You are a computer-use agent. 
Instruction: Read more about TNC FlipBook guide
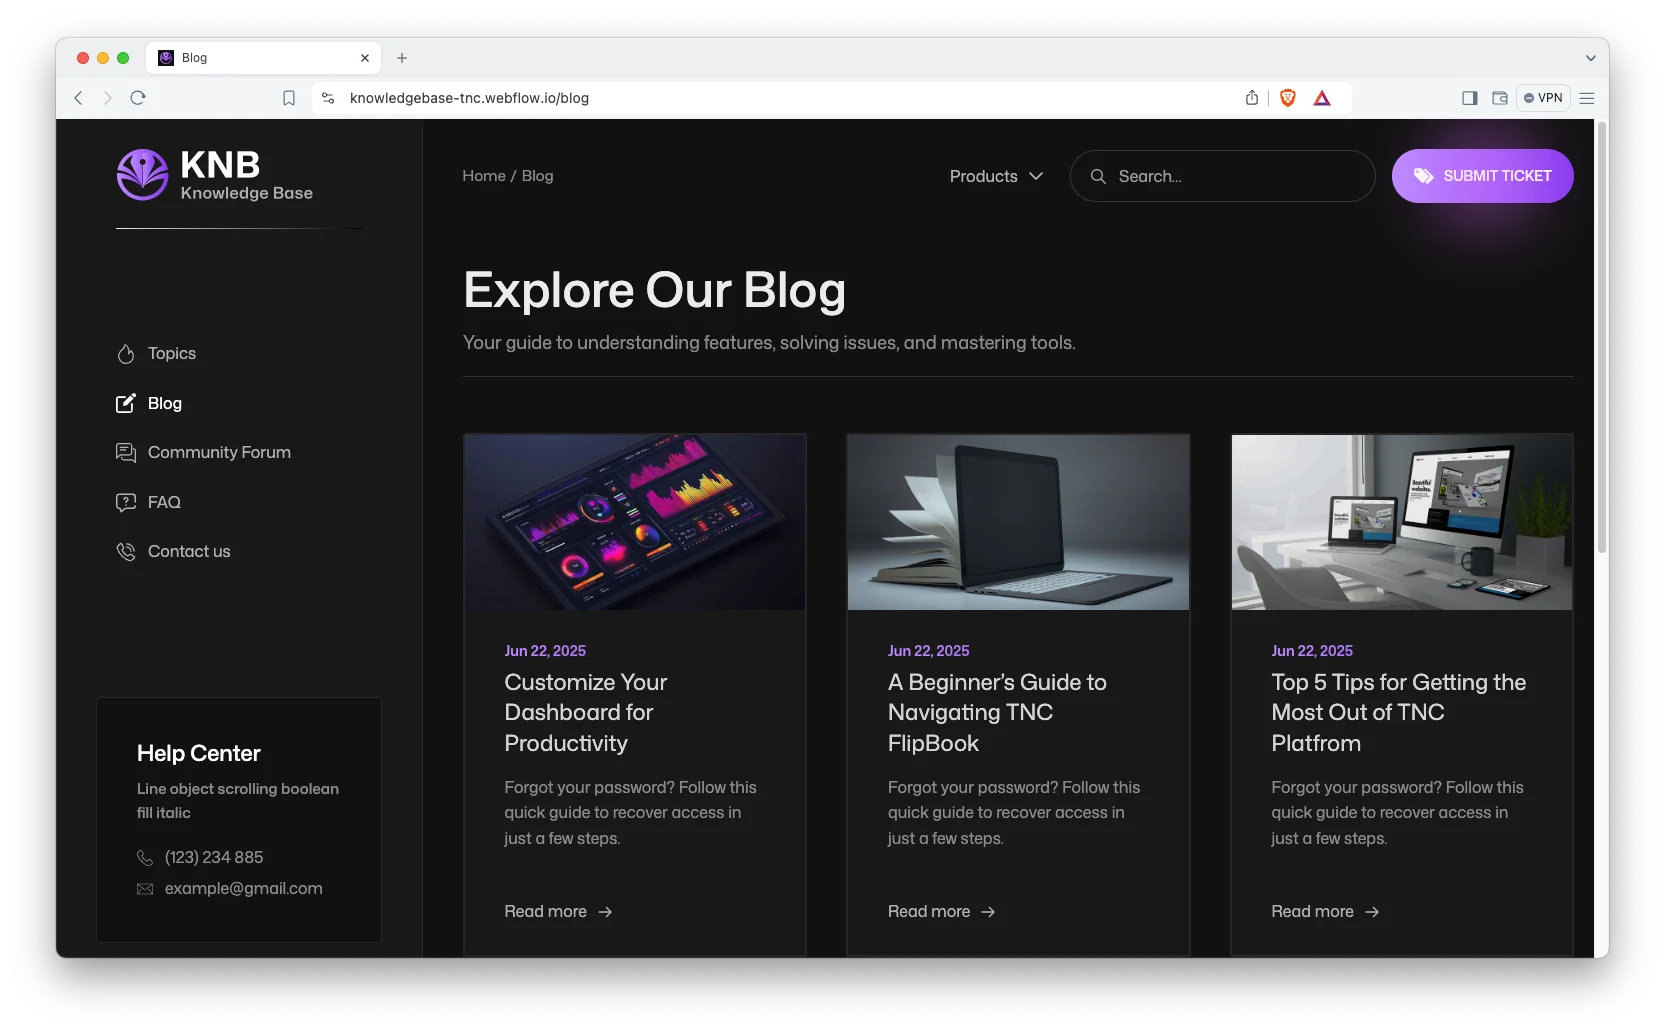point(929,911)
